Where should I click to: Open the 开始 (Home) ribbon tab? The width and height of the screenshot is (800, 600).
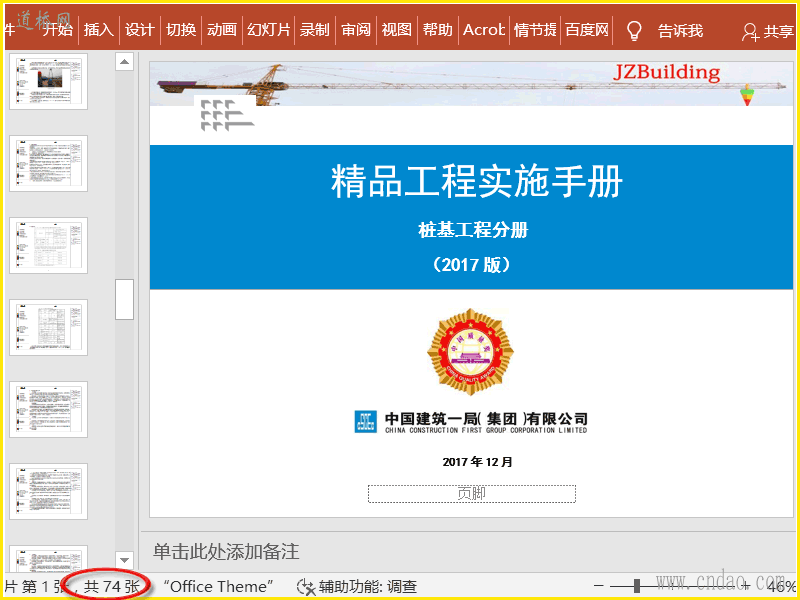[x=58, y=30]
